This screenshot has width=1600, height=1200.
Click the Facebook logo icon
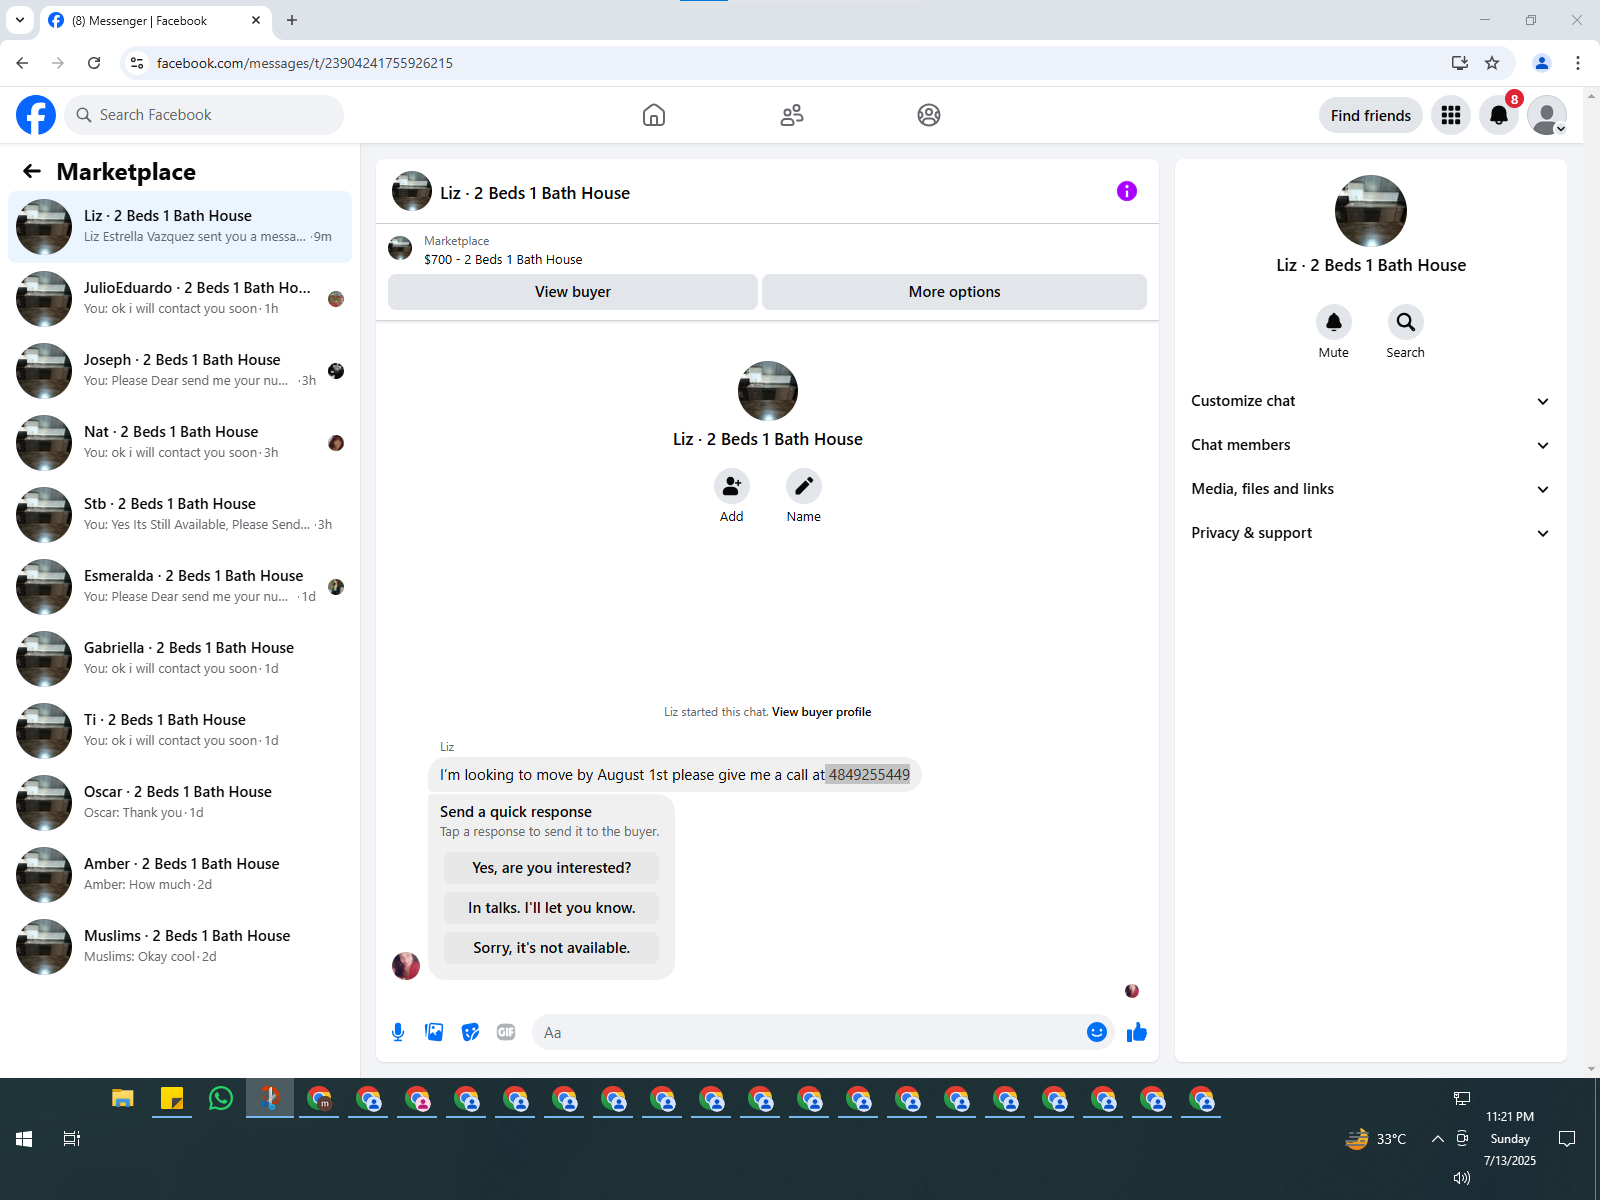click(36, 115)
